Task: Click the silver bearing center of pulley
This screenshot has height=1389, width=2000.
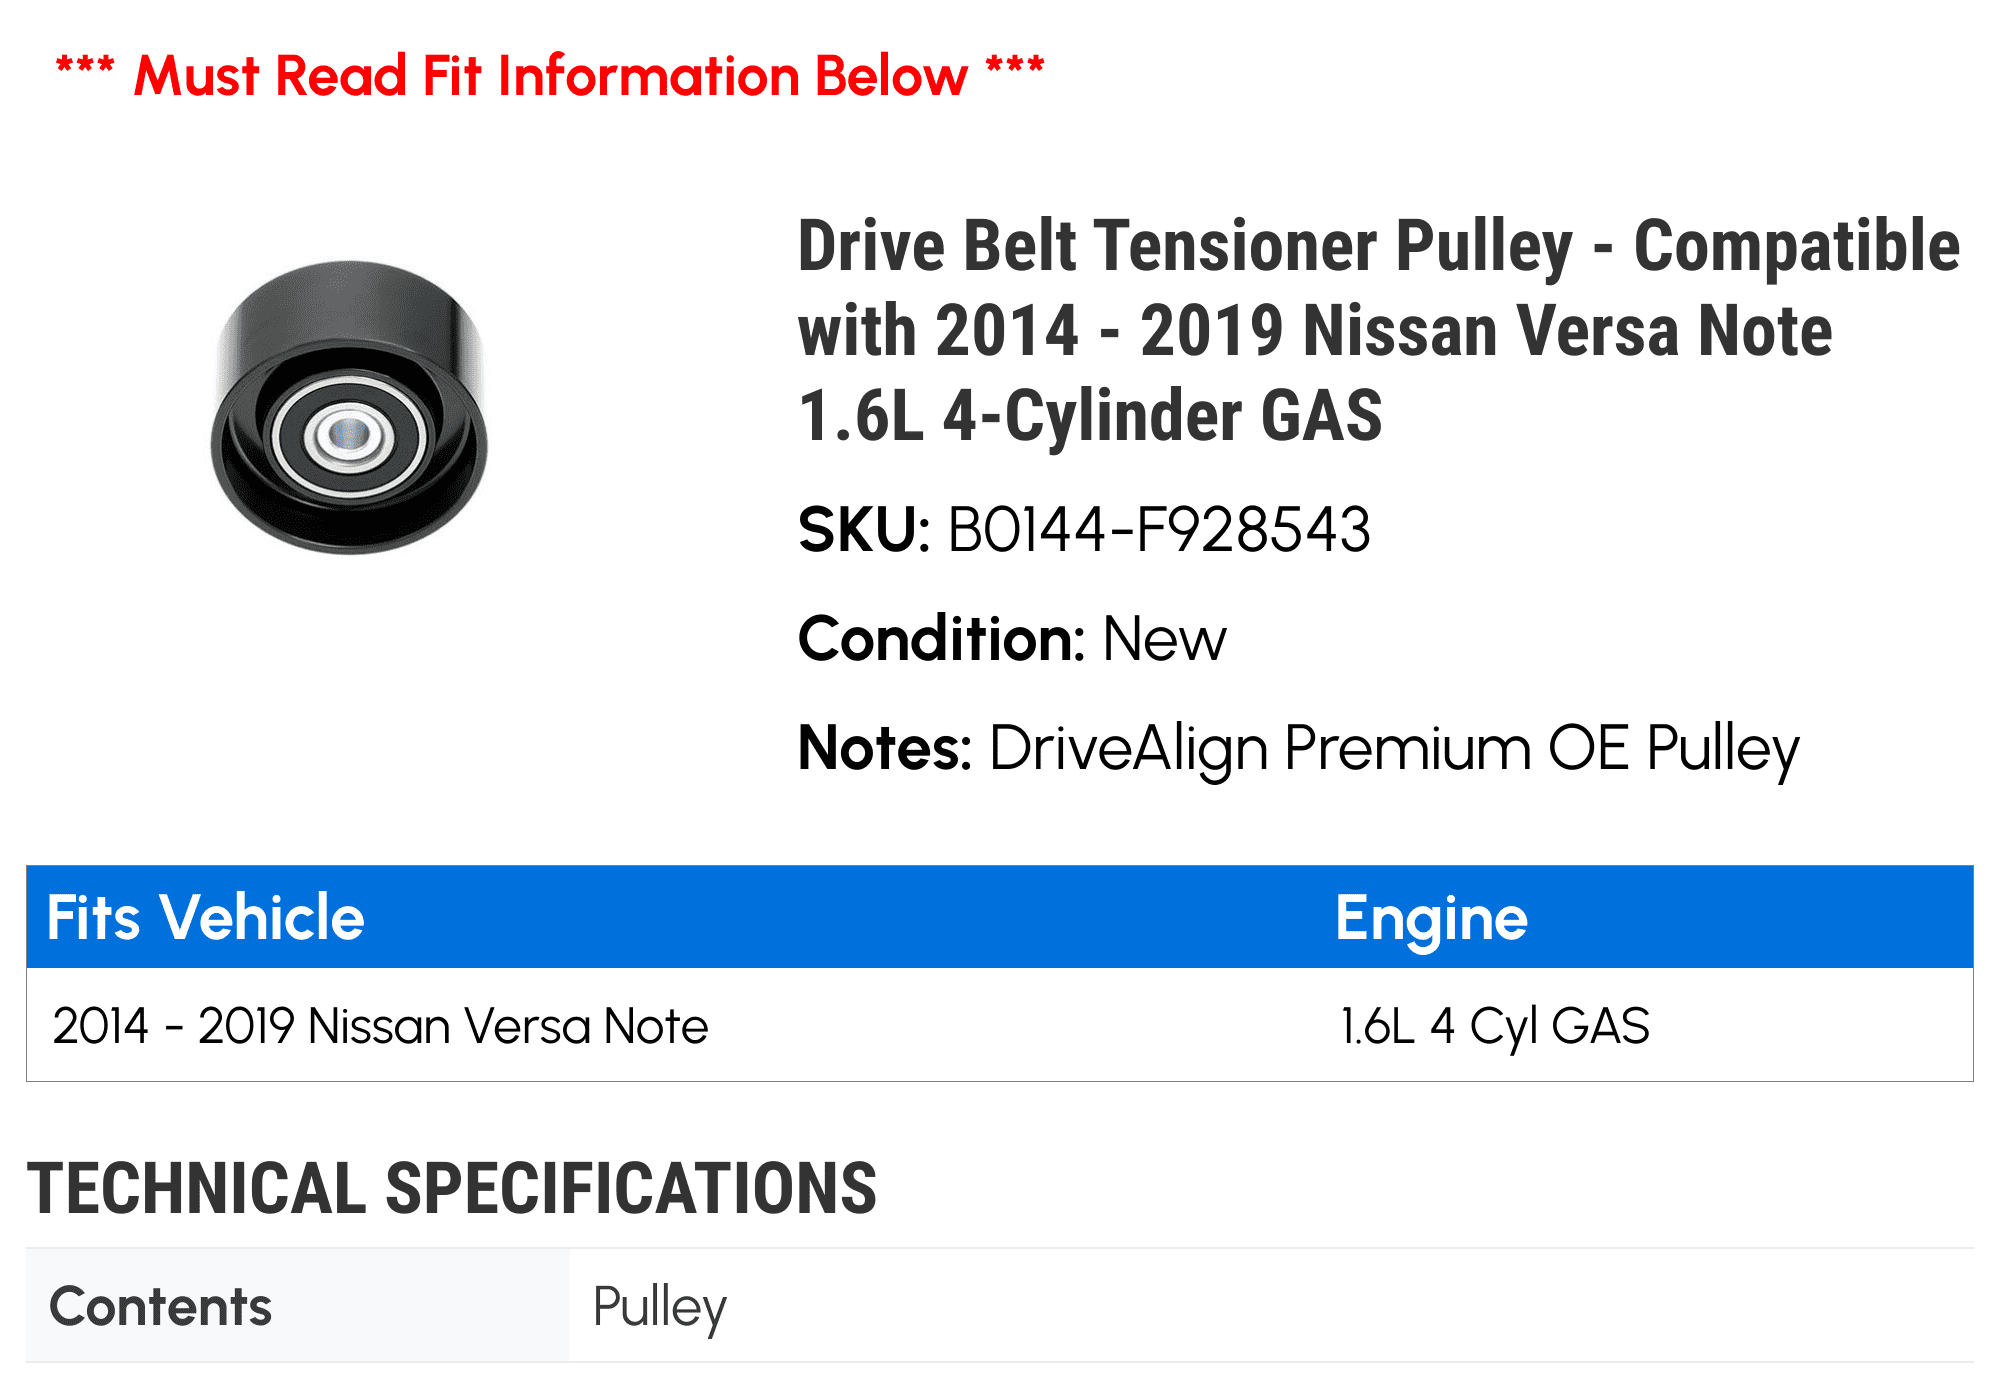Action: pyautogui.click(x=349, y=434)
